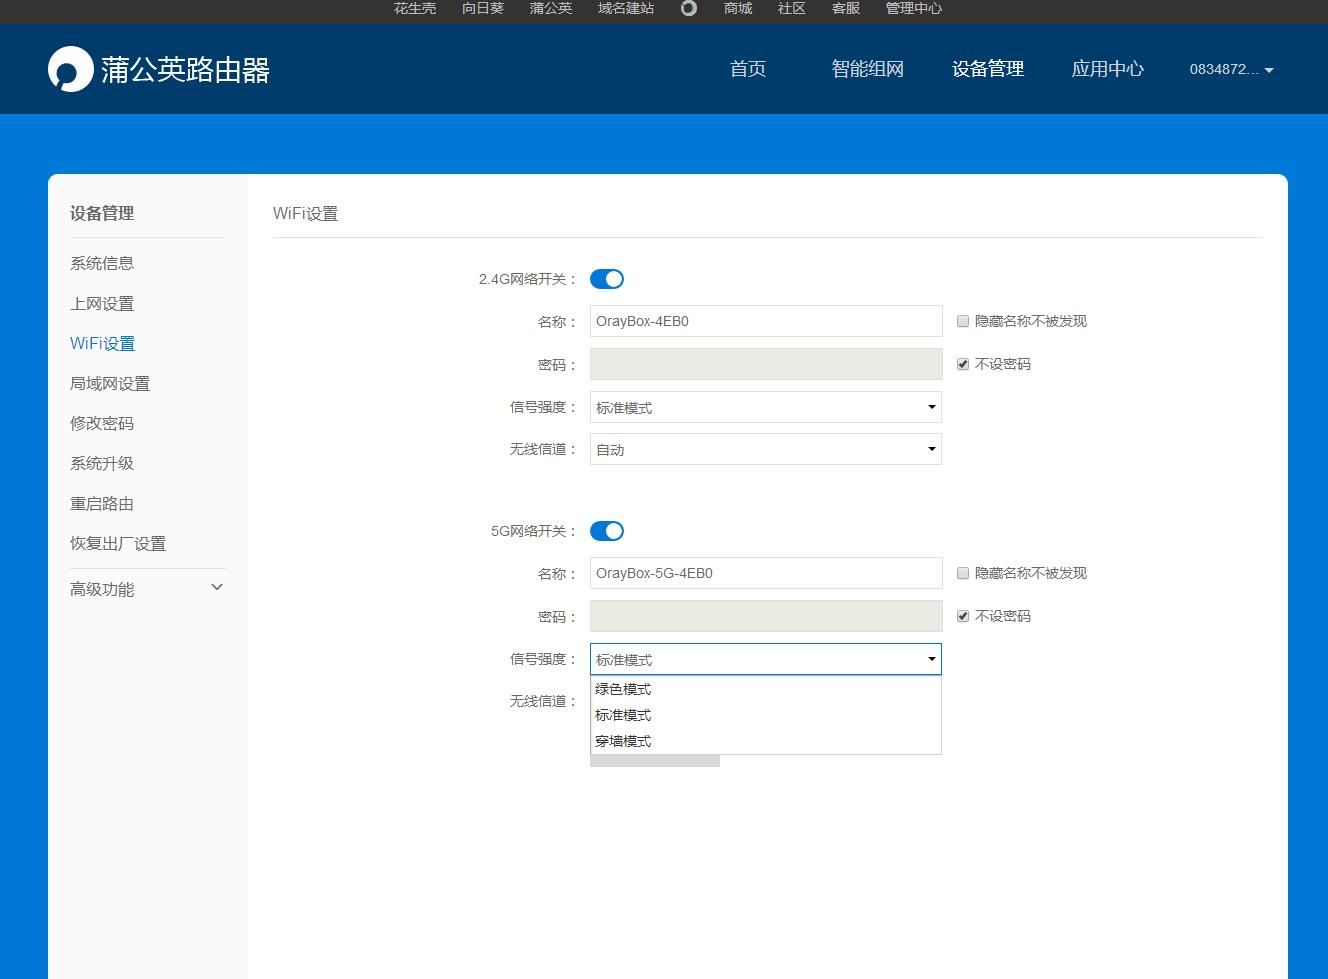Image resolution: width=1328 pixels, height=979 pixels.
Task: Click the 设备管理 sidebar heading
Action: click(x=102, y=213)
